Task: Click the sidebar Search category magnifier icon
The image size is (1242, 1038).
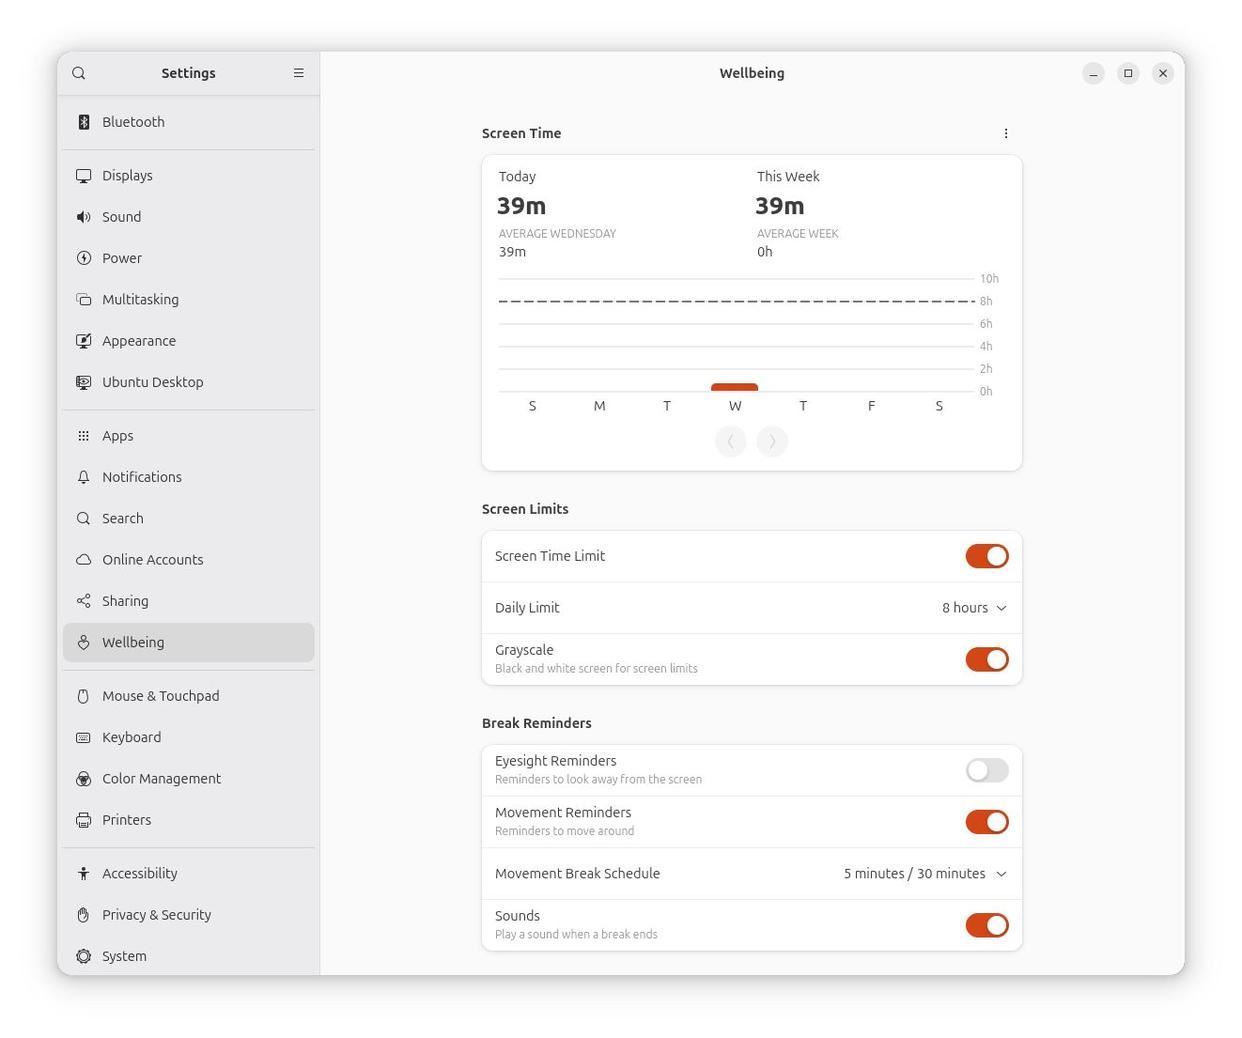Action: pos(84,518)
